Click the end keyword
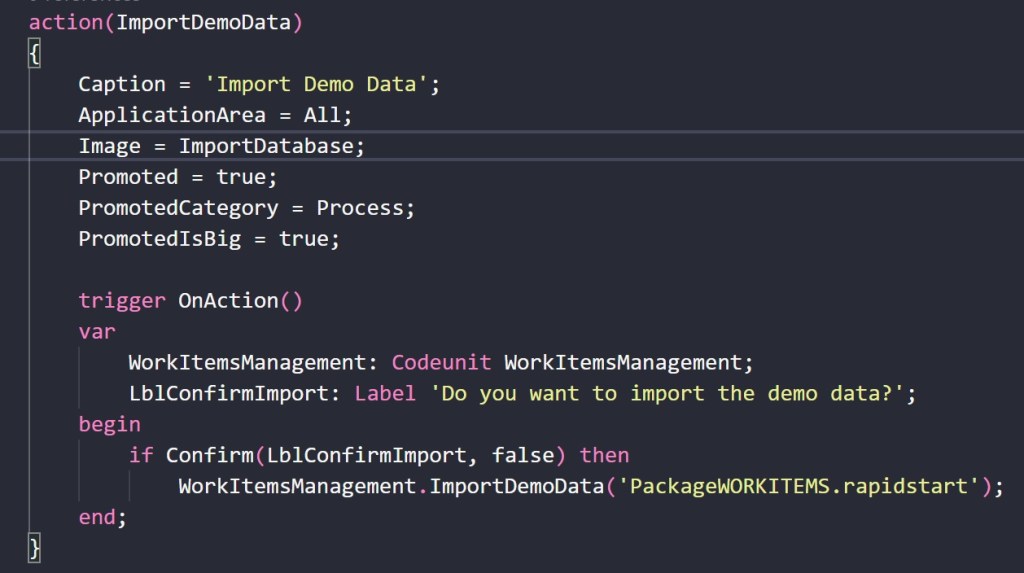This screenshot has width=1024, height=573. 97,518
